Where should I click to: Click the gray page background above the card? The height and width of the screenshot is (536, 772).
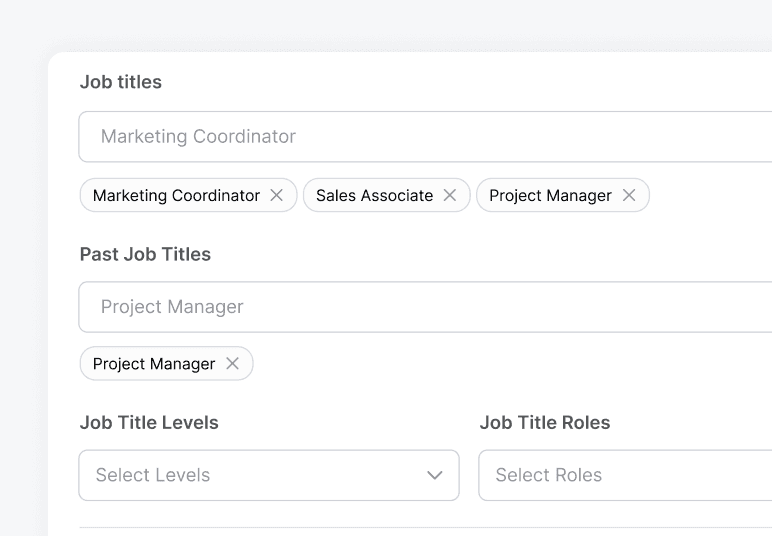click(400, 25)
